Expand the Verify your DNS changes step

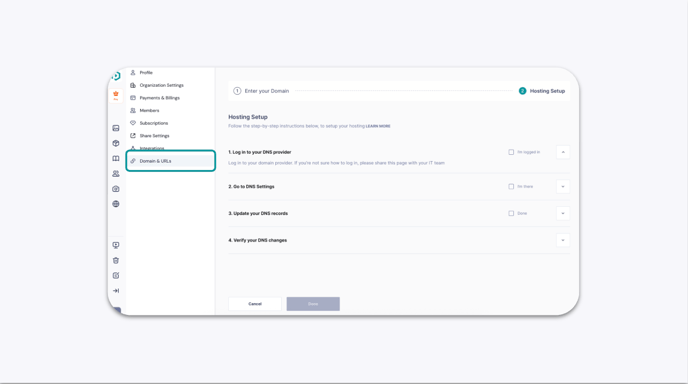coord(563,240)
